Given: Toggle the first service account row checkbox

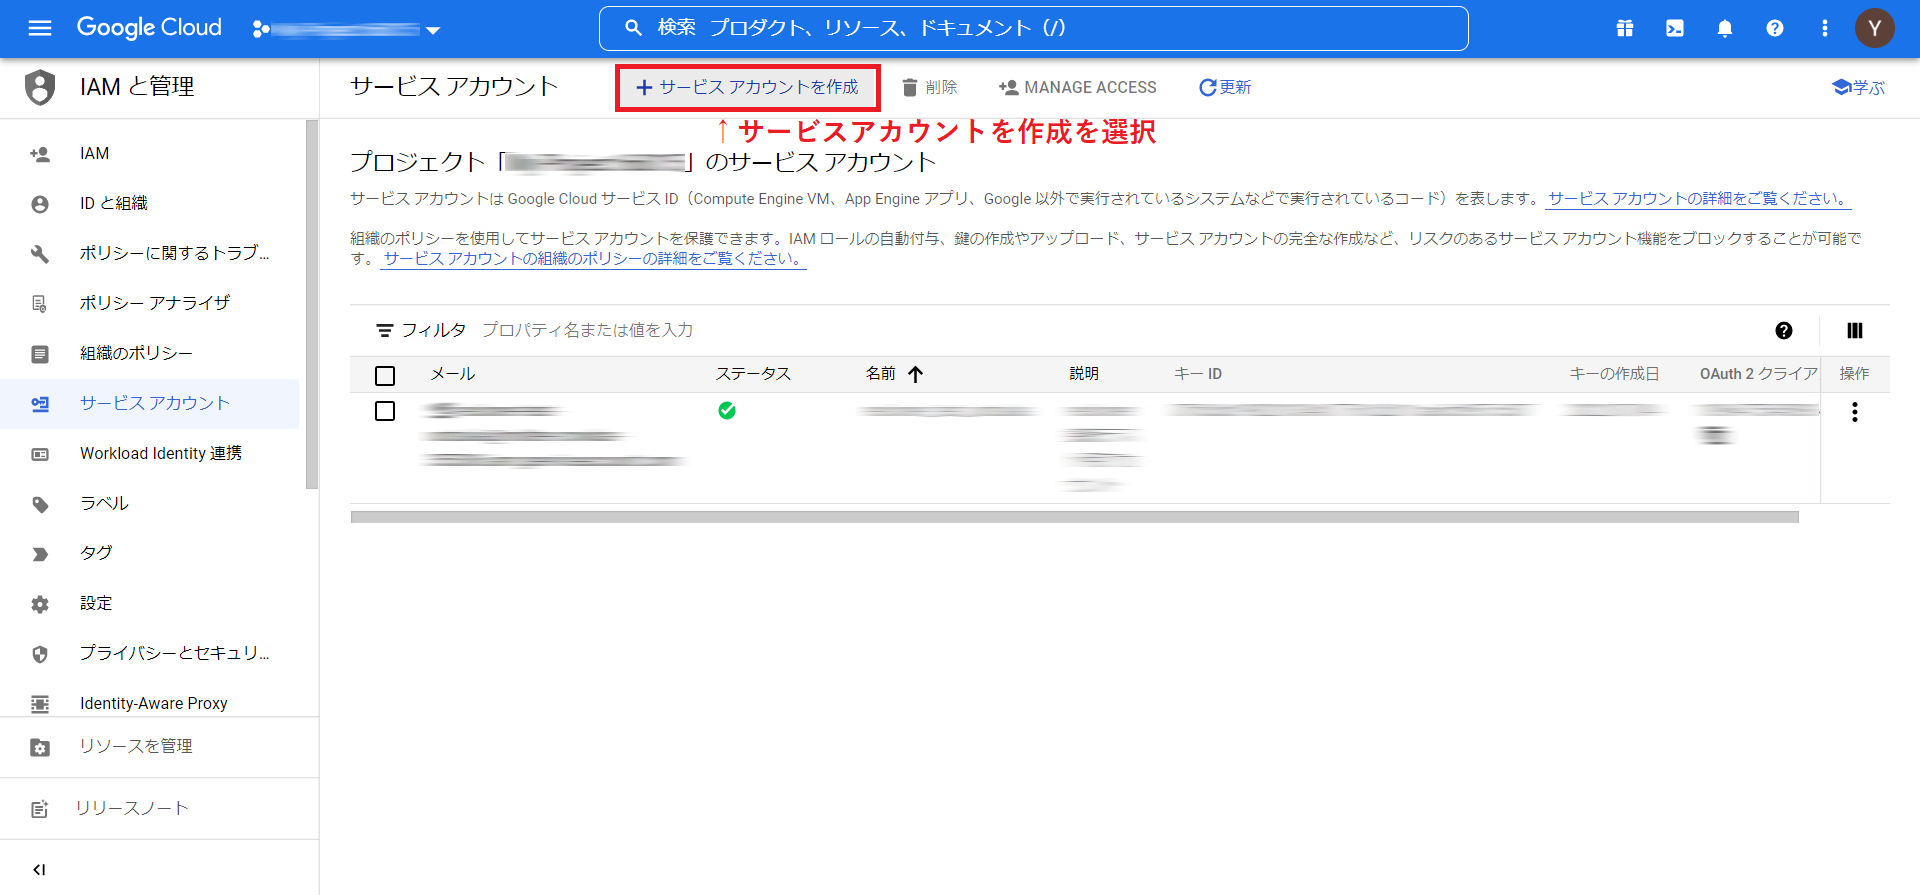Looking at the screenshot, I should 385,411.
